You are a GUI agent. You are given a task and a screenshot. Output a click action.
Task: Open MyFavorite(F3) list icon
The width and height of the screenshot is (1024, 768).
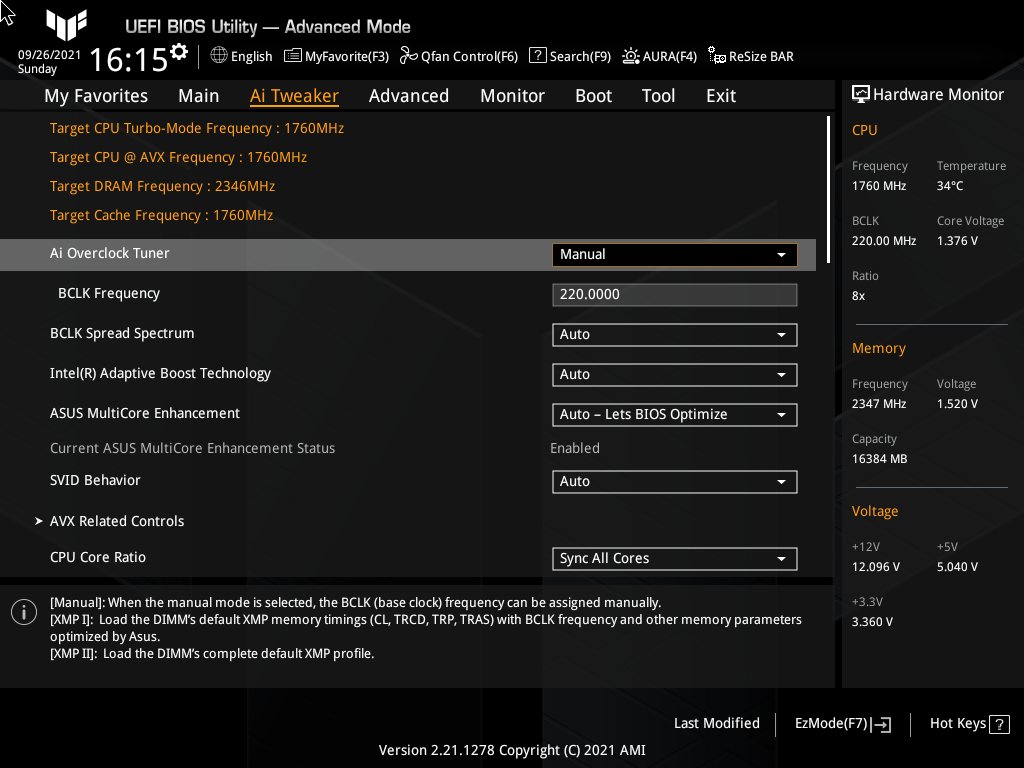coord(293,56)
